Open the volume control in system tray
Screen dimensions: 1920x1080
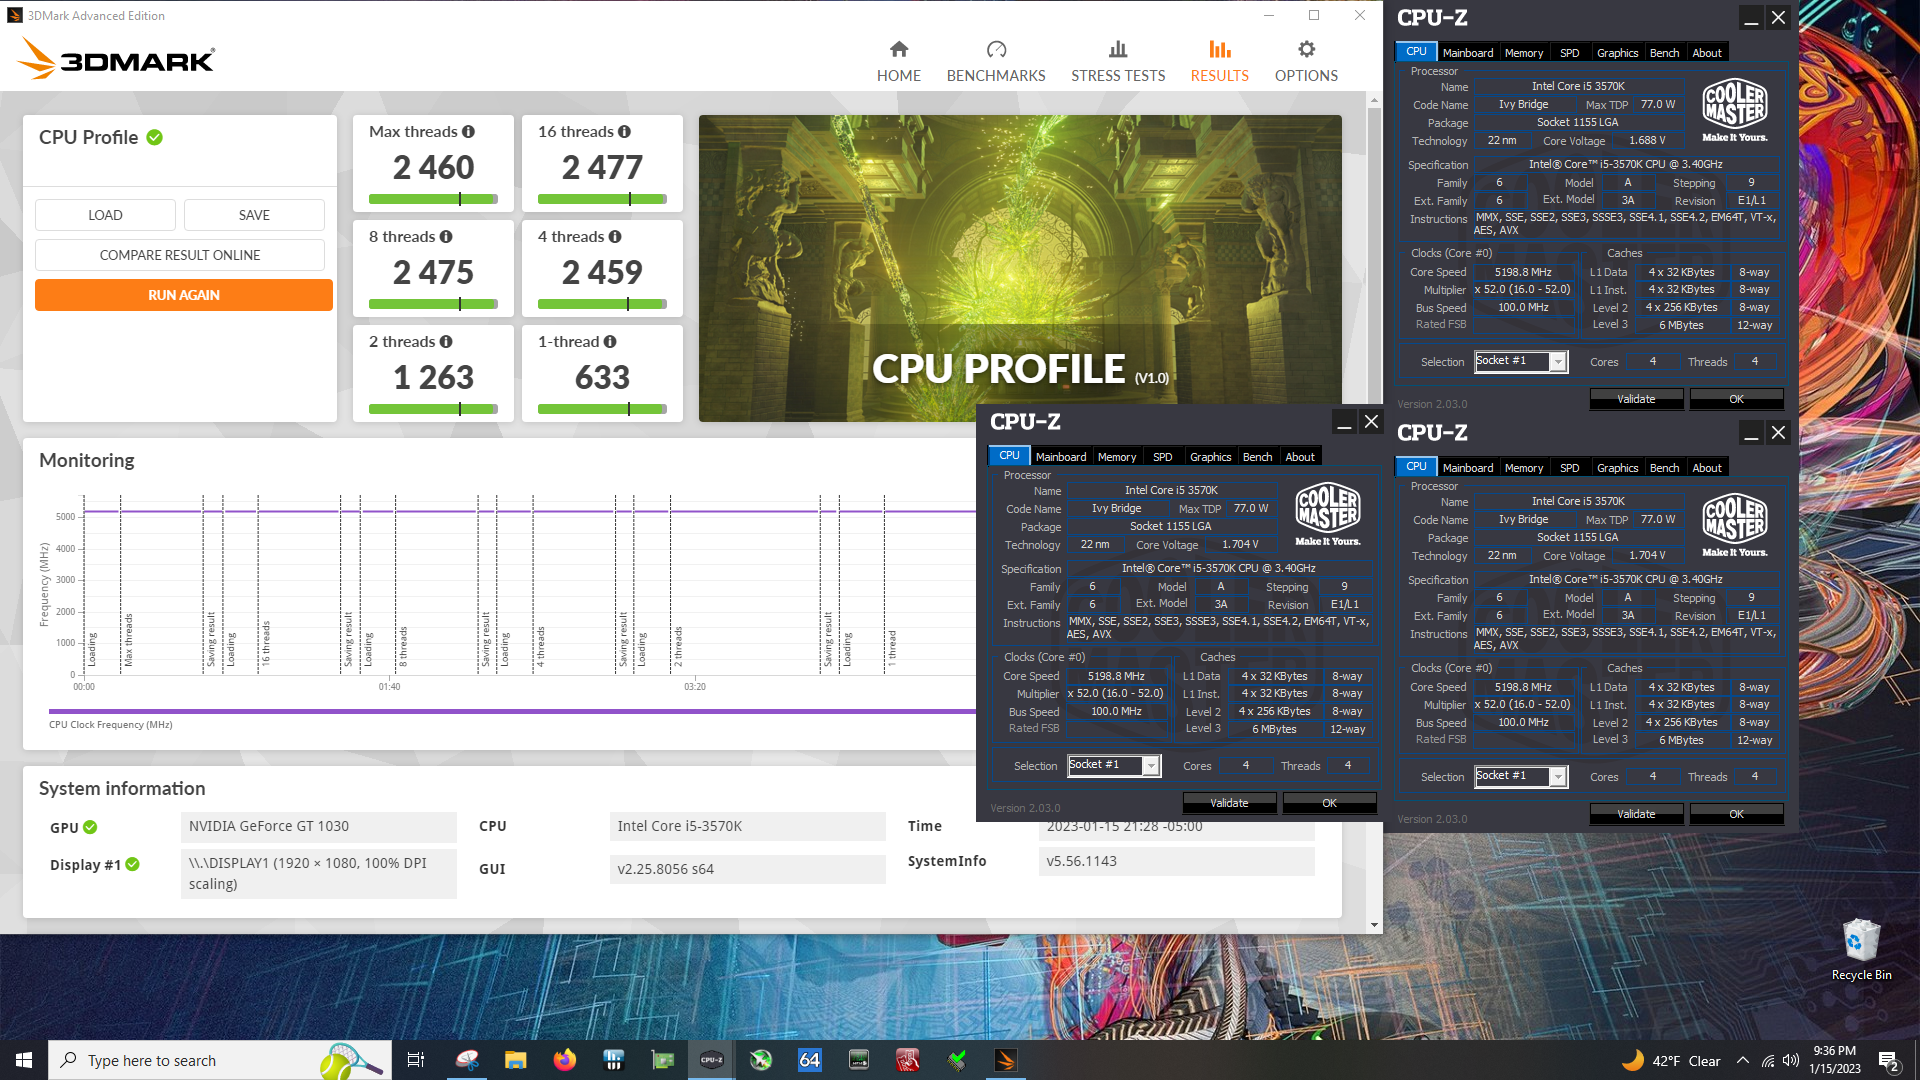tap(1791, 1060)
